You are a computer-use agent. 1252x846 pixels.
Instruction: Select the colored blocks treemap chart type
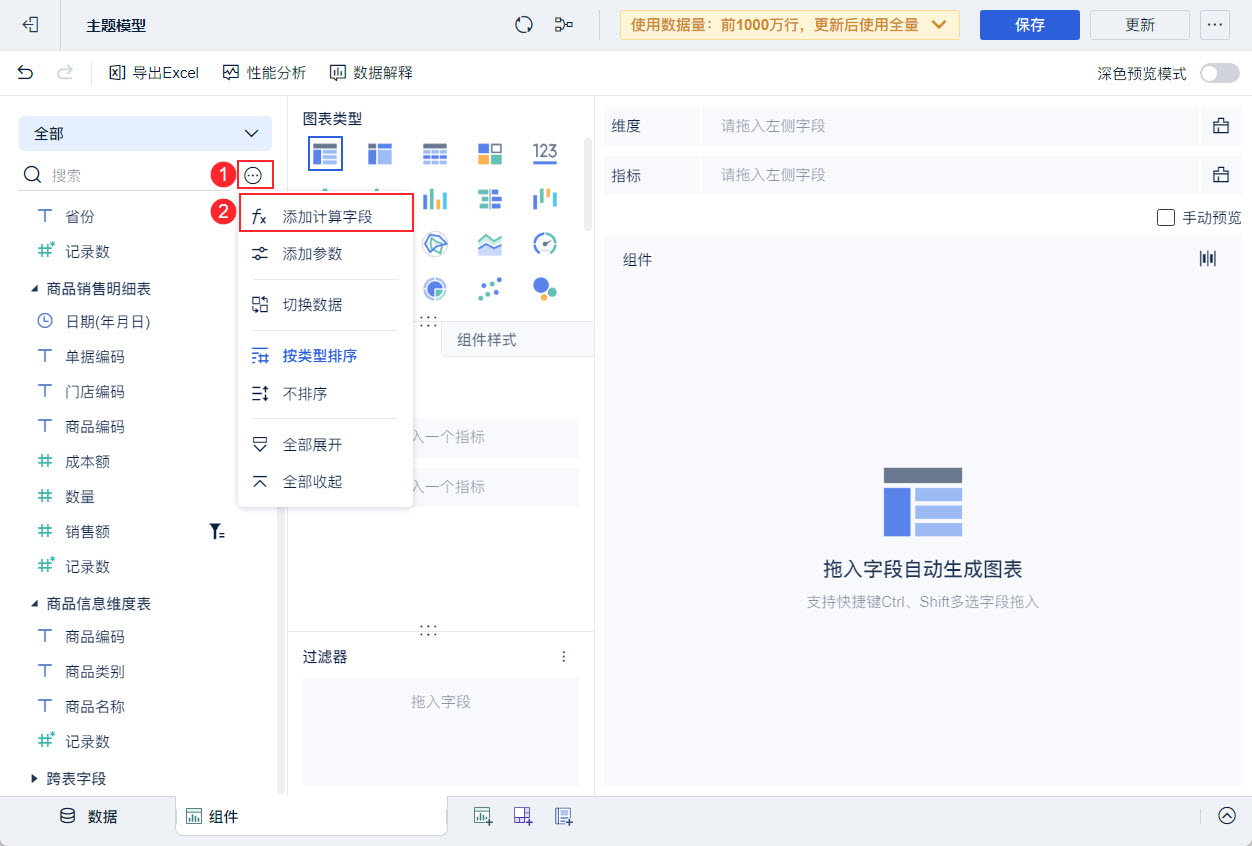[x=490, y=153]
